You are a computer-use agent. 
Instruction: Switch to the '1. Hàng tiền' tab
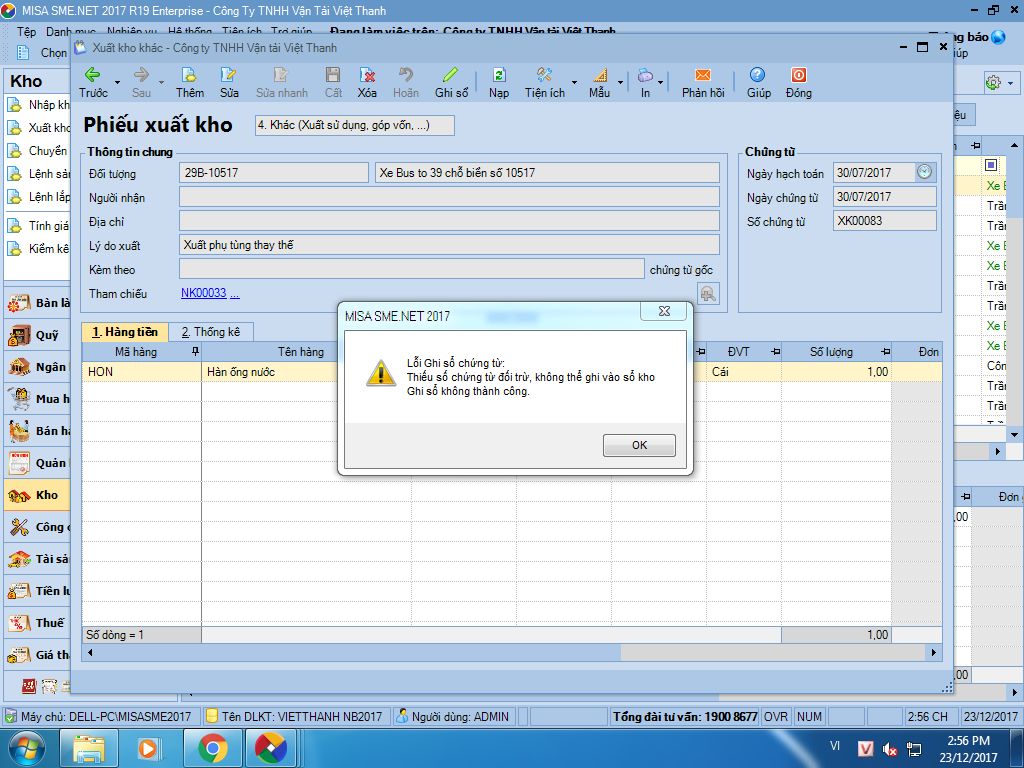[125, 332]
